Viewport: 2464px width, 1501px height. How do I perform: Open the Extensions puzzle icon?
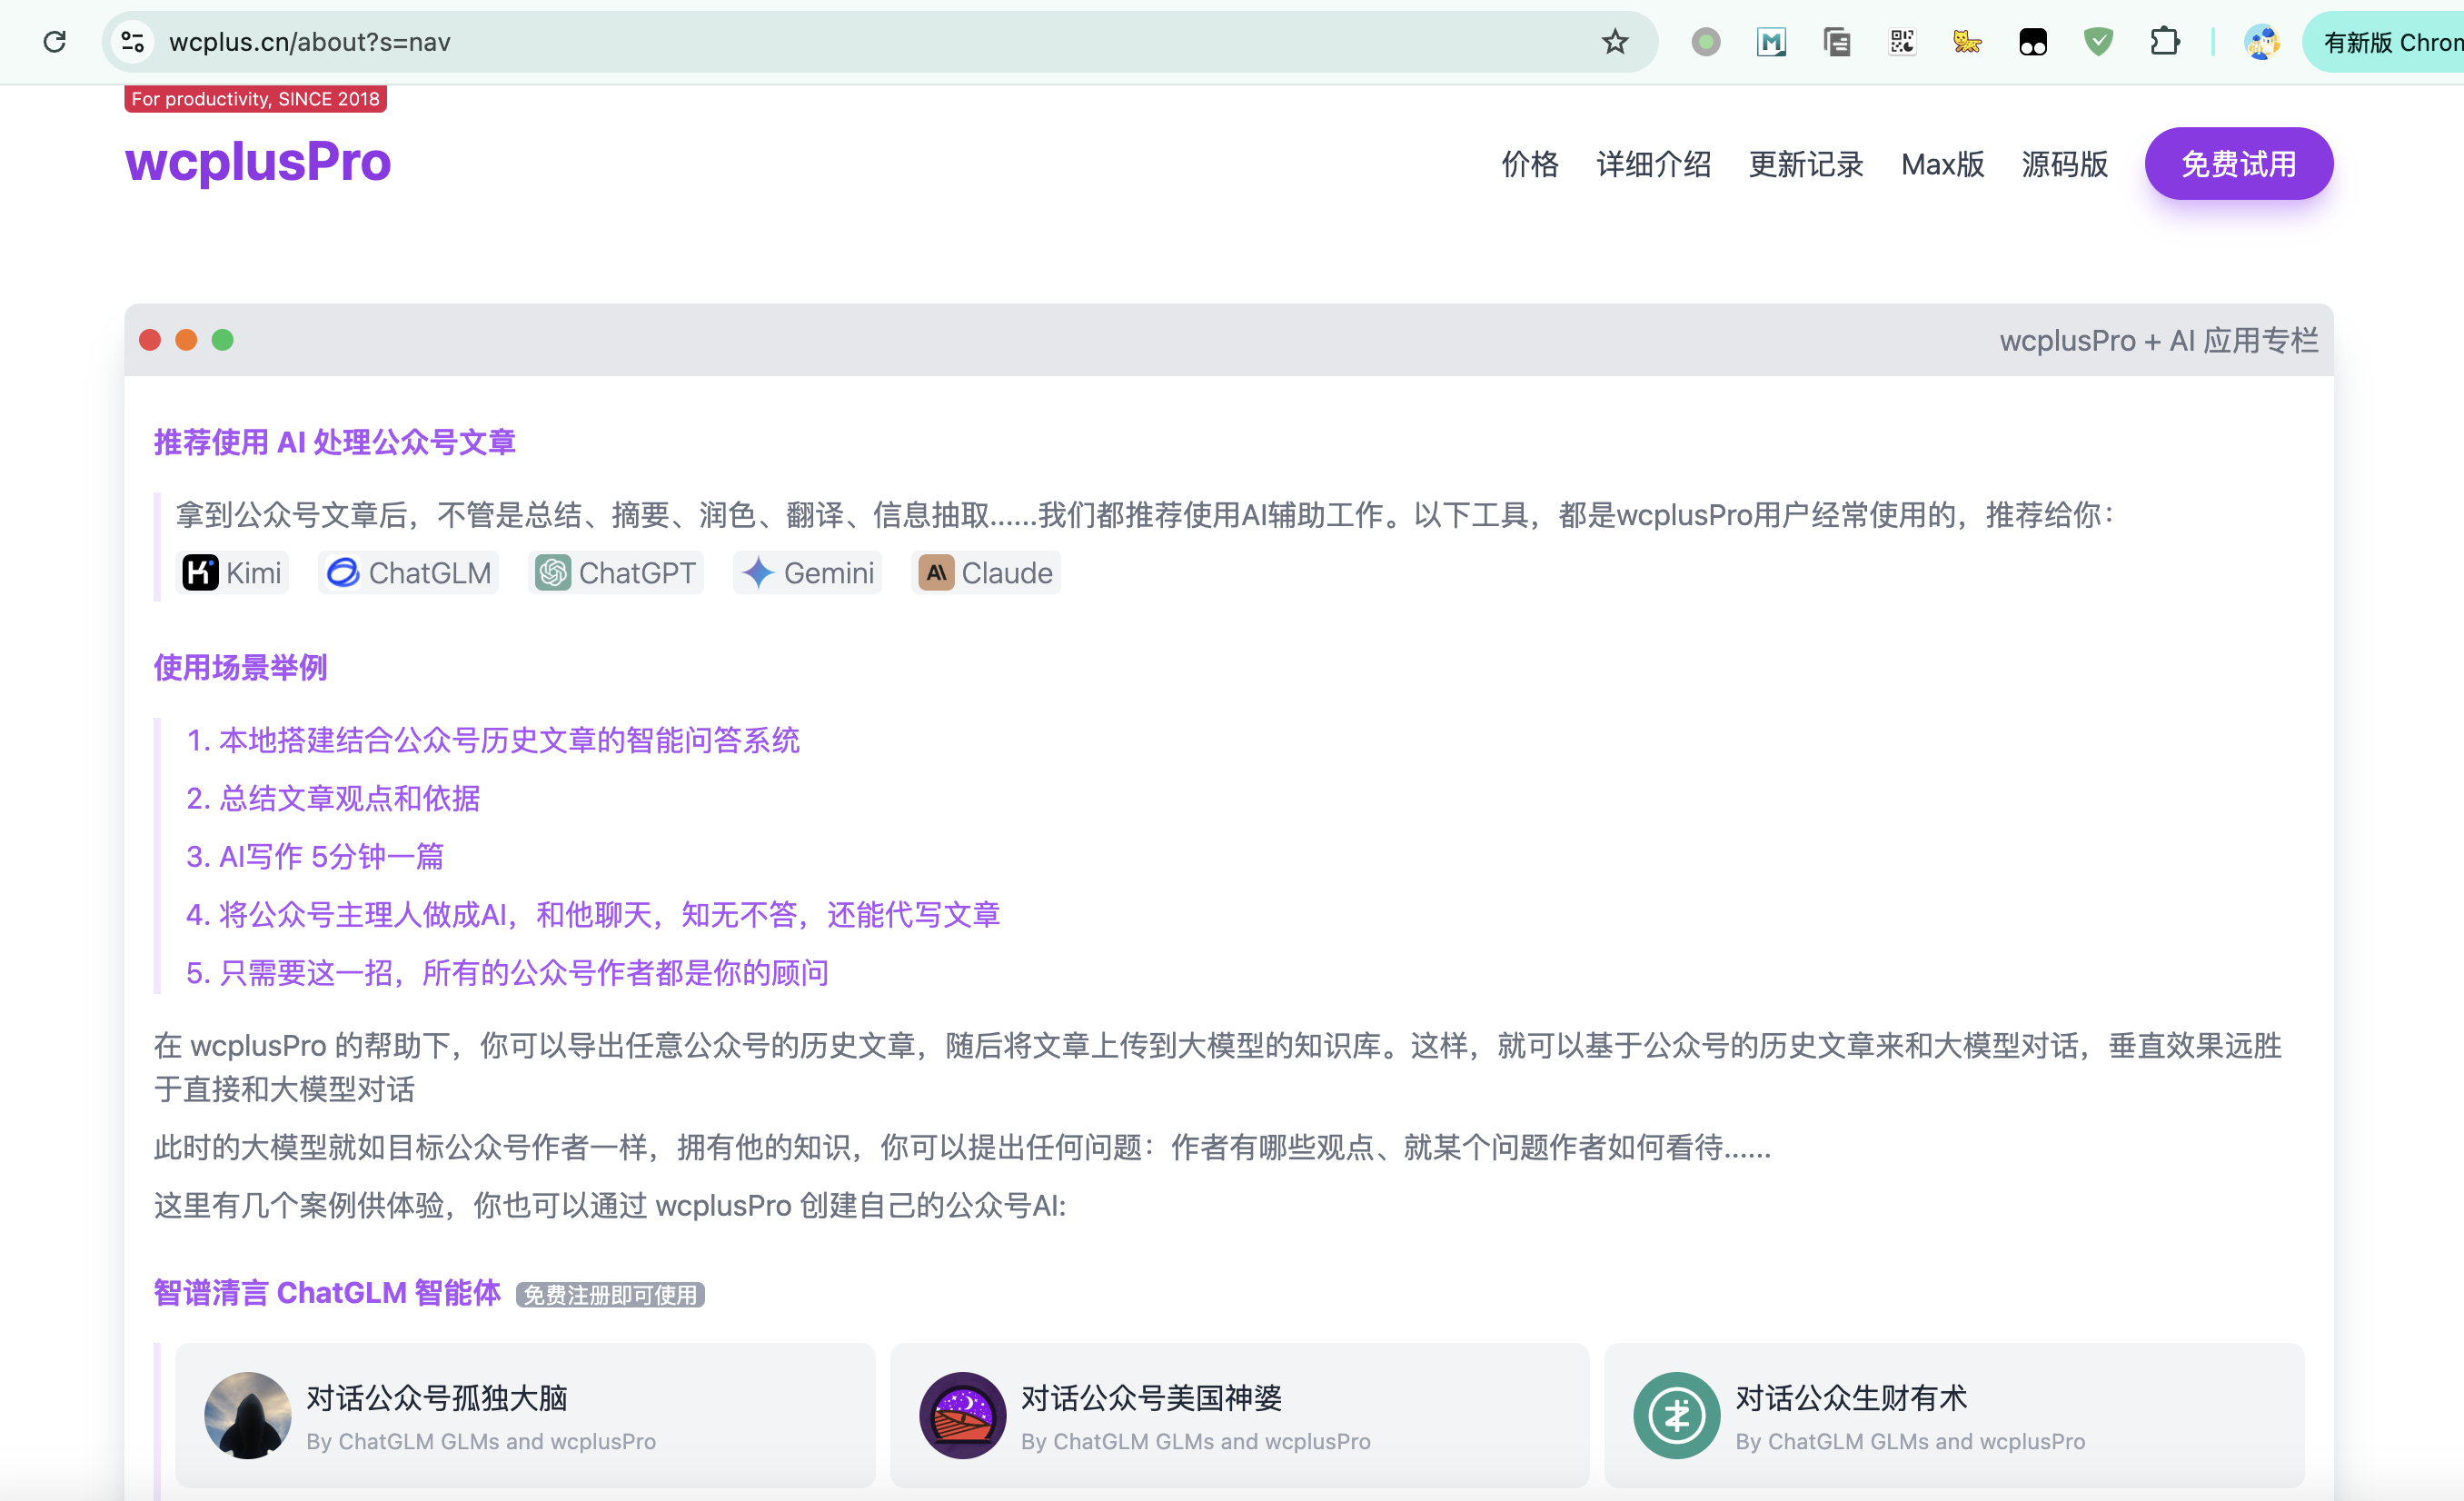click(x=2164, y=42)
